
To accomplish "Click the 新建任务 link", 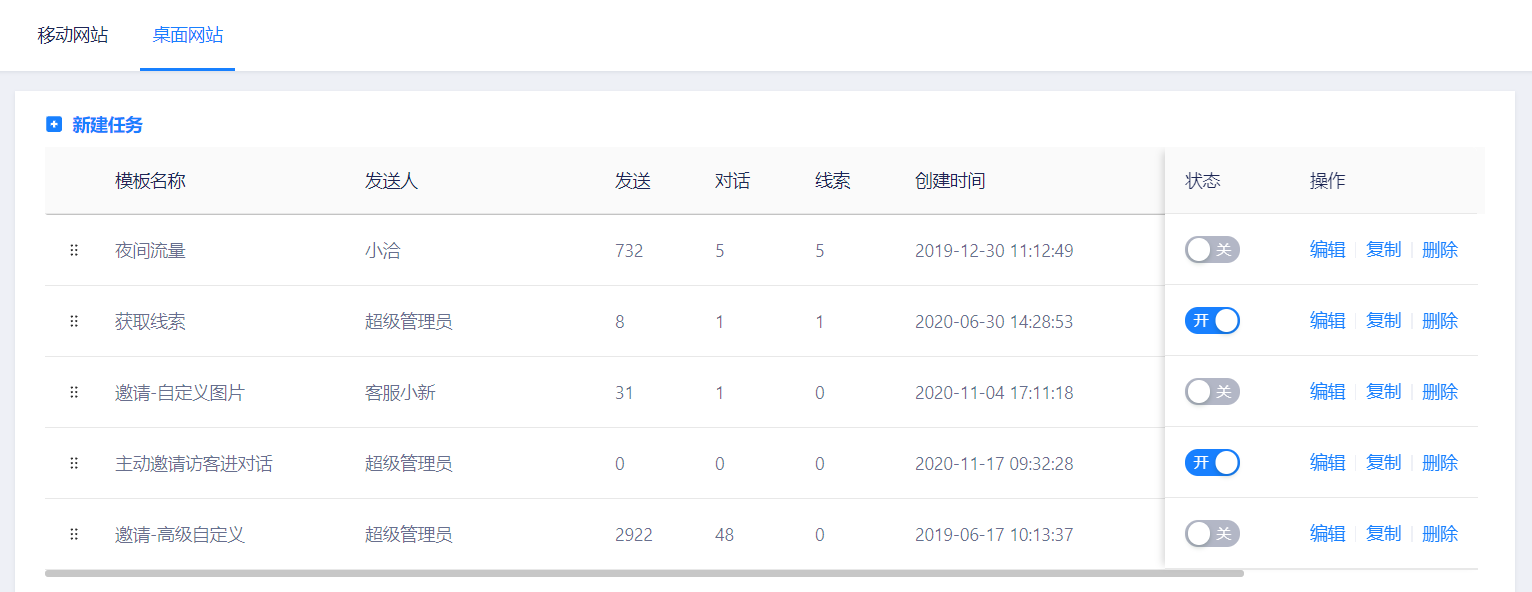I will 107,125.
